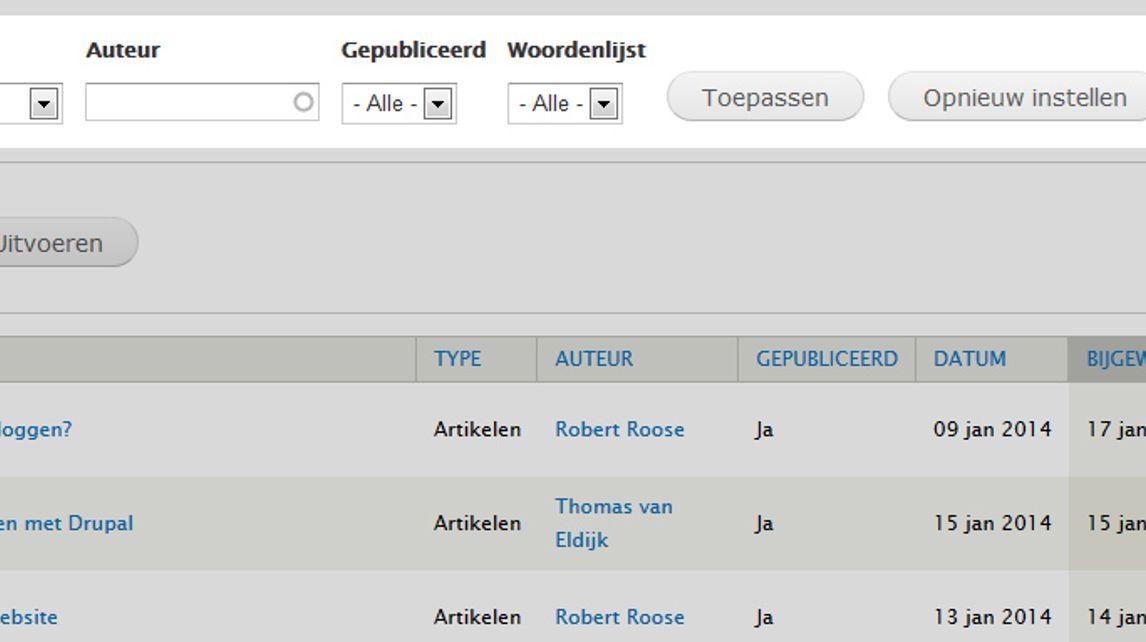Focus the Auteur text input field
Screen dimensions: 1146x642
click(202, 102)
